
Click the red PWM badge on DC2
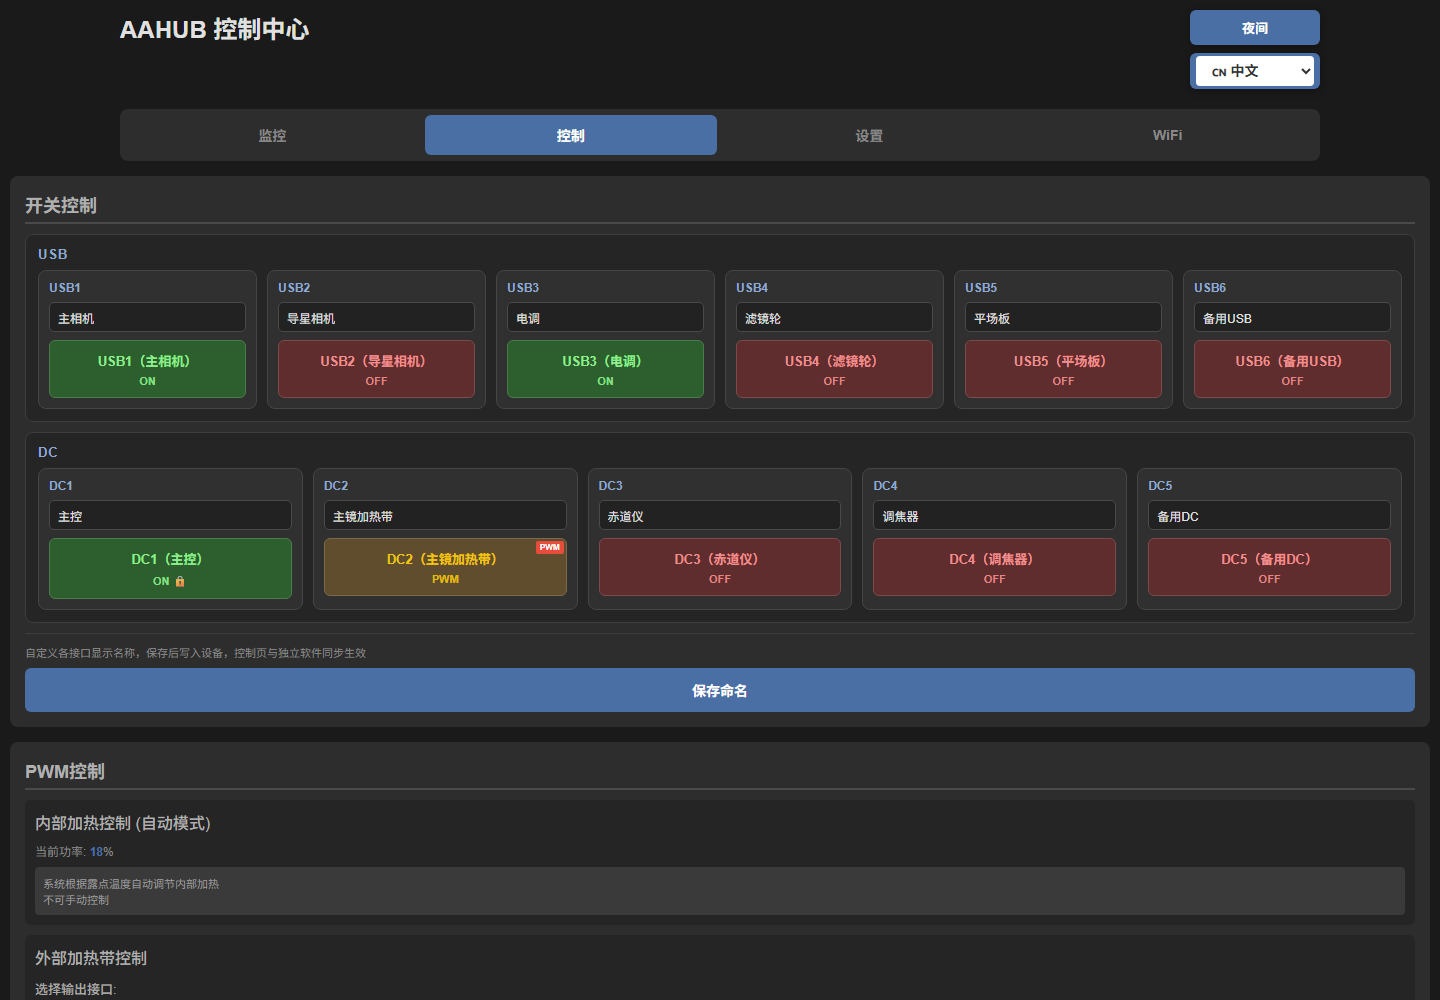coord(550,547)
